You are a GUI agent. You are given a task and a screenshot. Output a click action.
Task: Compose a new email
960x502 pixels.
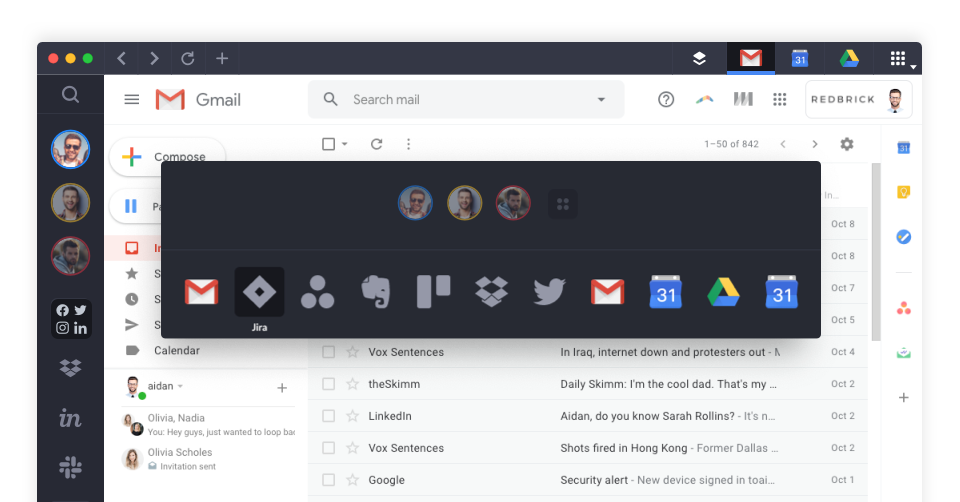167,157
